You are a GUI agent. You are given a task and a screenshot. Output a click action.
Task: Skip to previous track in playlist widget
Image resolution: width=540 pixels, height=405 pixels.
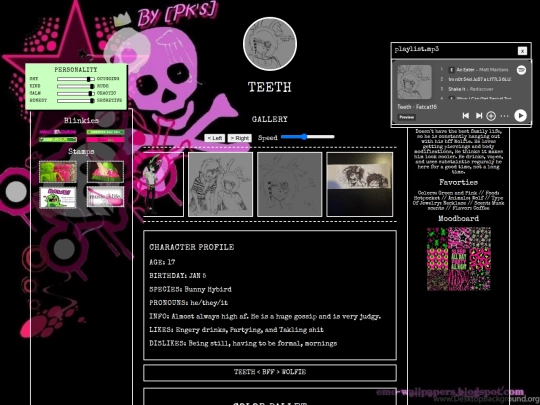pyautogui.click(x=466, y=116)
